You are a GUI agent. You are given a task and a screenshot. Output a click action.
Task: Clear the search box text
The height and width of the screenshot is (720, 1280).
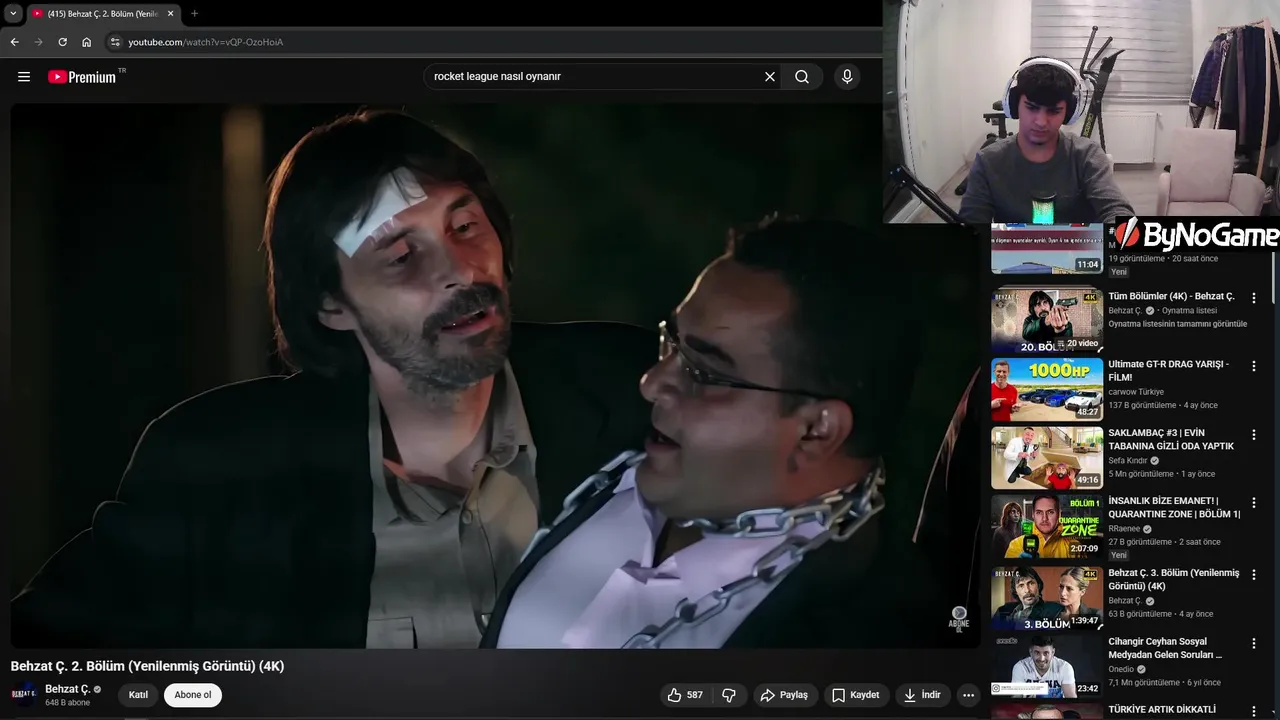tap(770, 77)
